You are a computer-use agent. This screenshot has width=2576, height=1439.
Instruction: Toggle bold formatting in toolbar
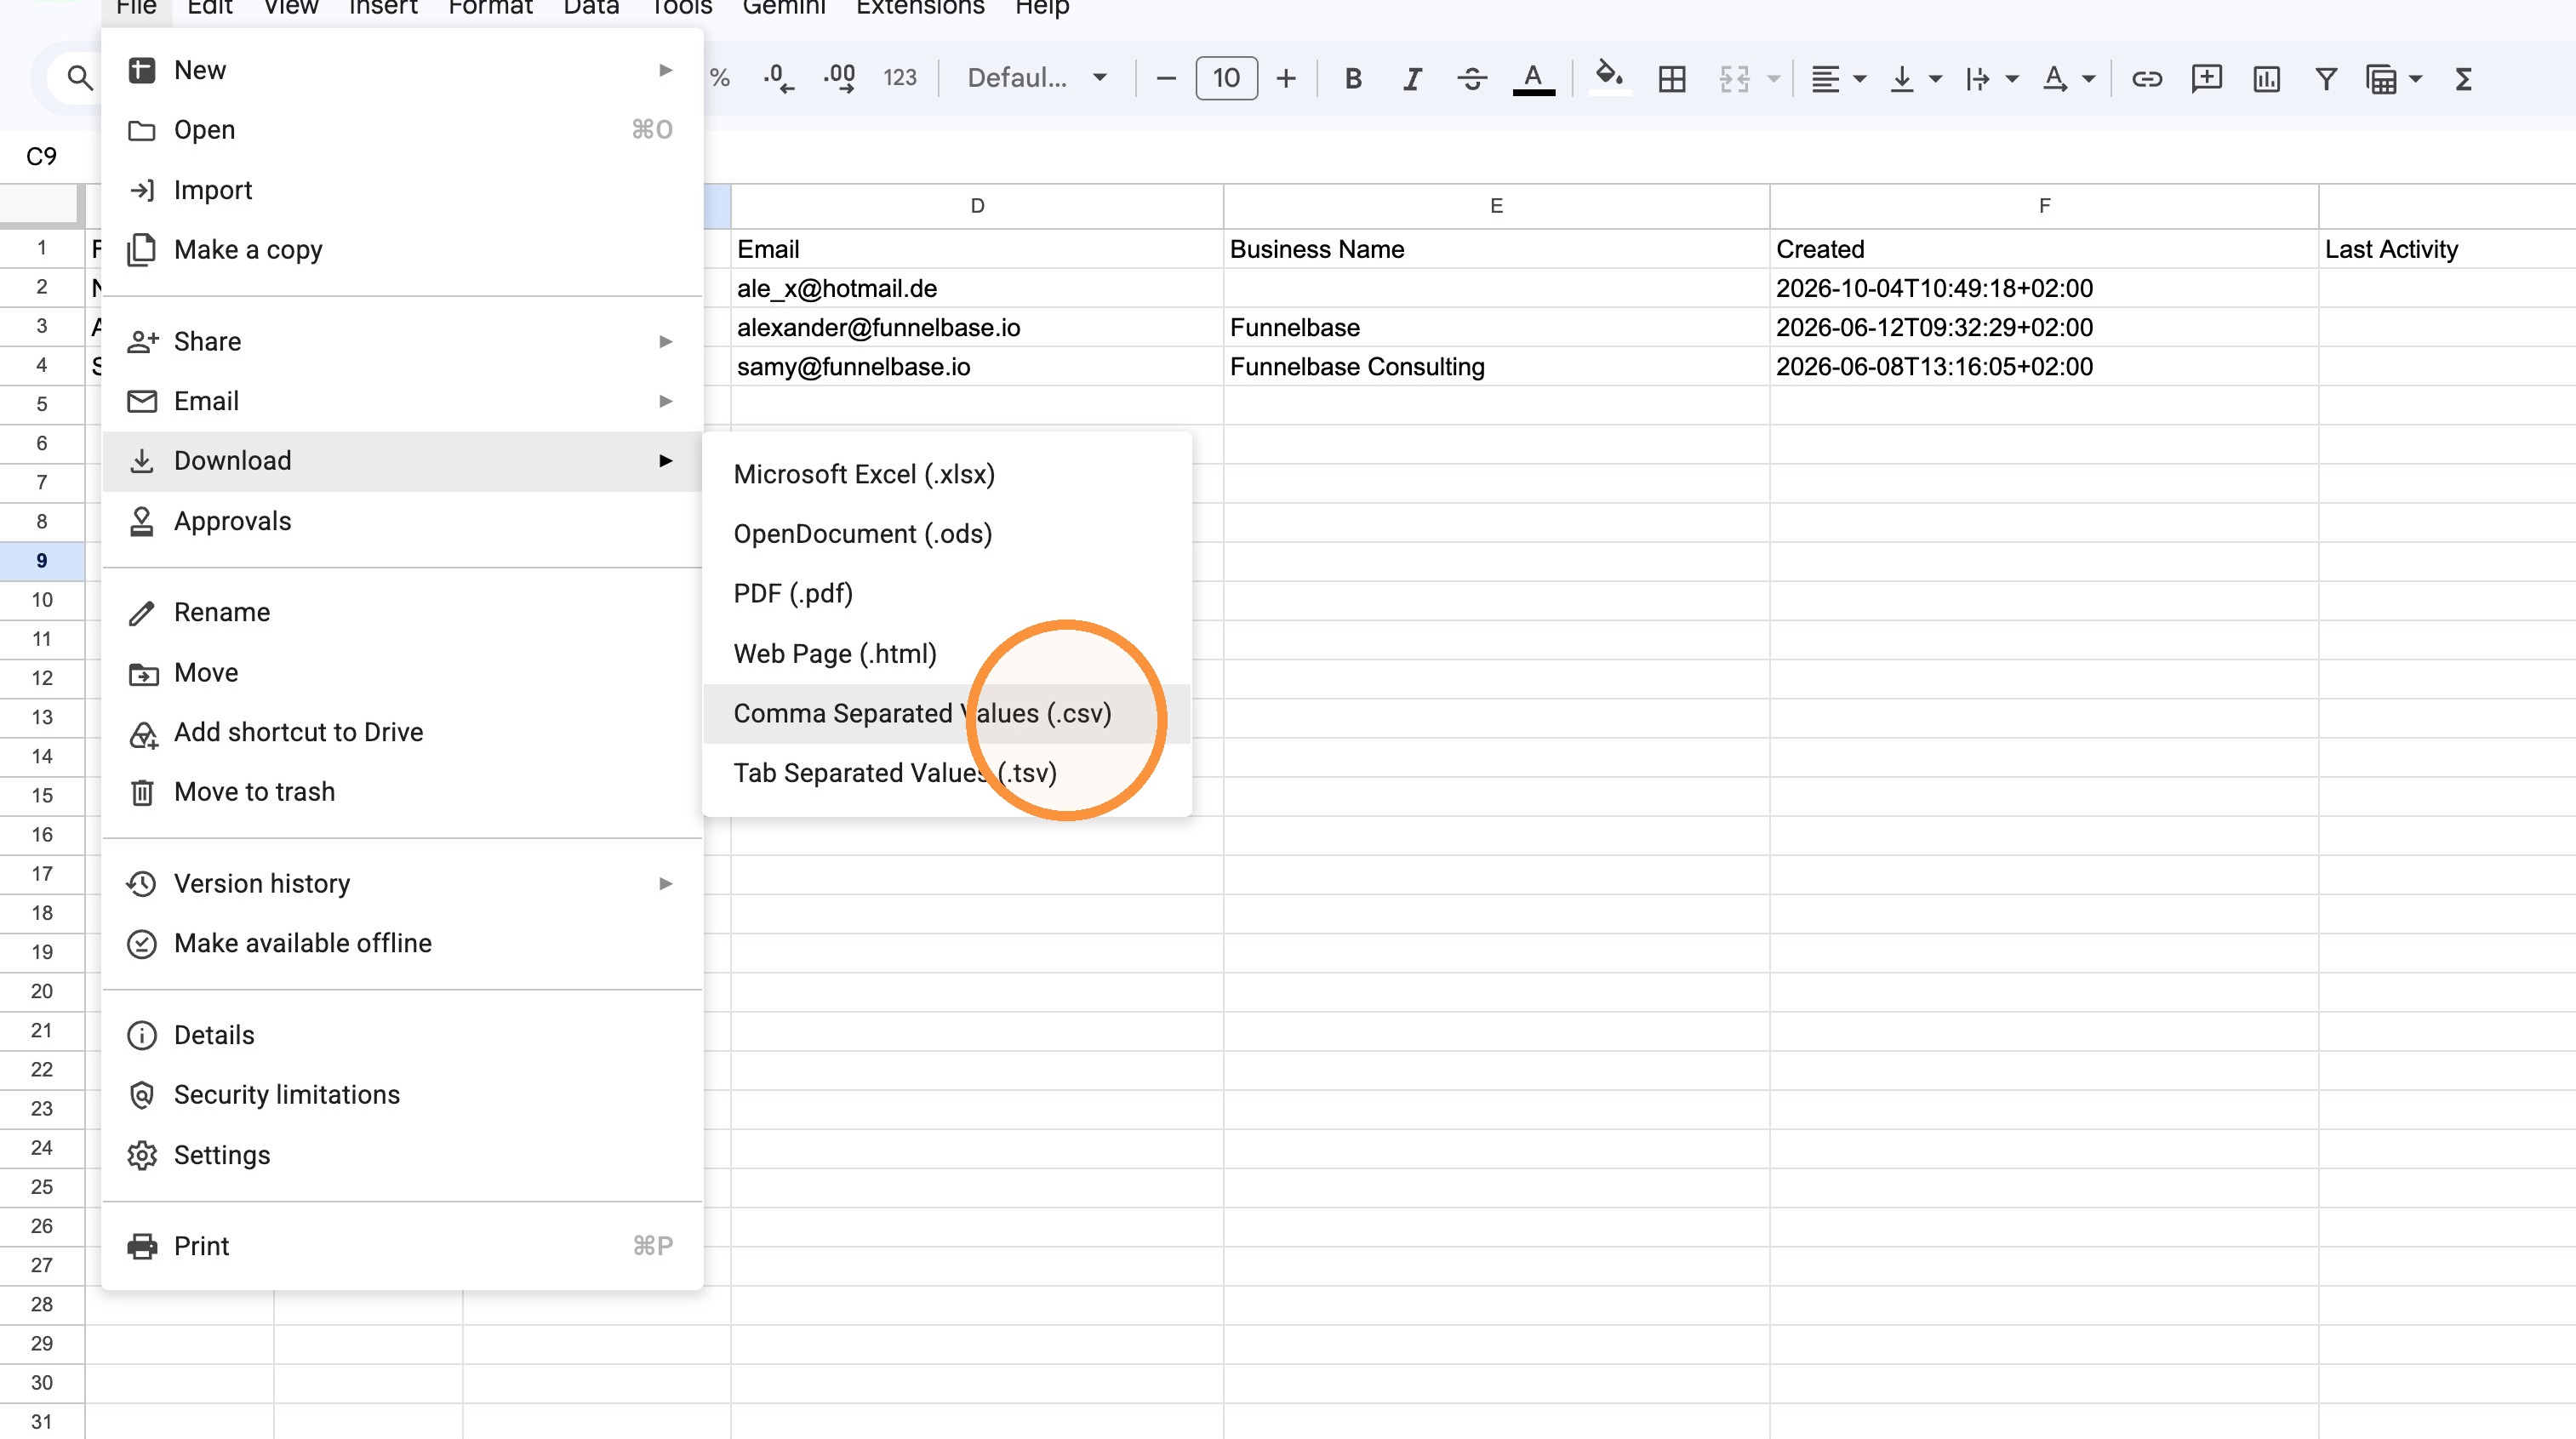coord(1352,78)
